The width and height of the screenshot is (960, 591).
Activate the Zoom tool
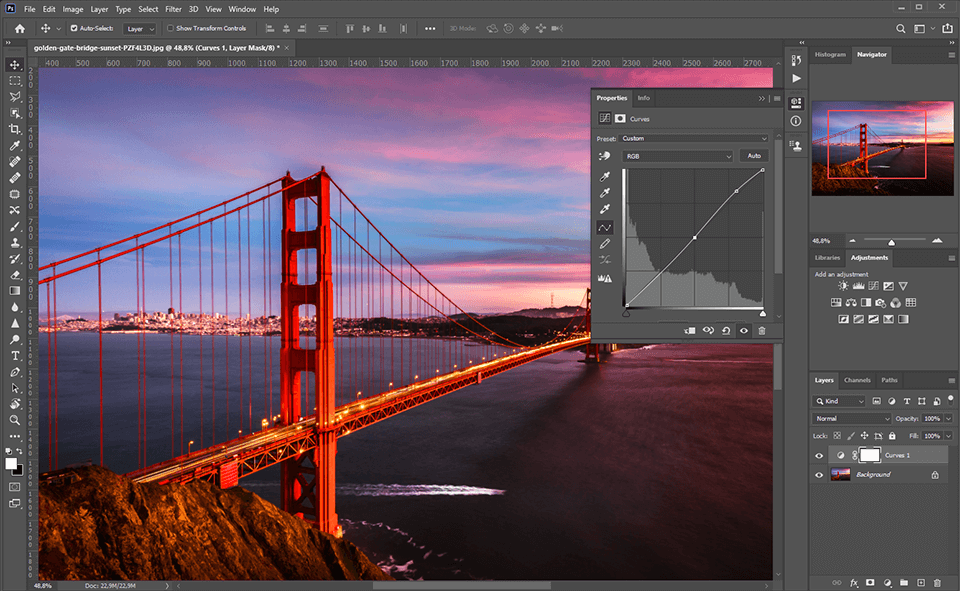click(x=15, y=420)
